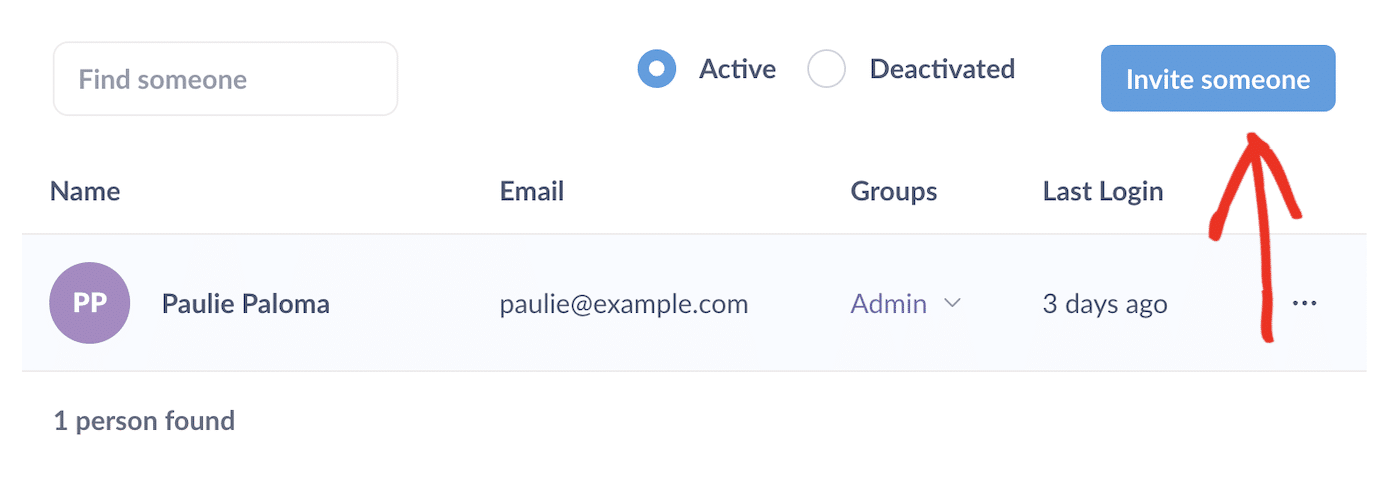Click the Email column header
The width and height of the screenshot is (1400, 496).
click(532, 191)
